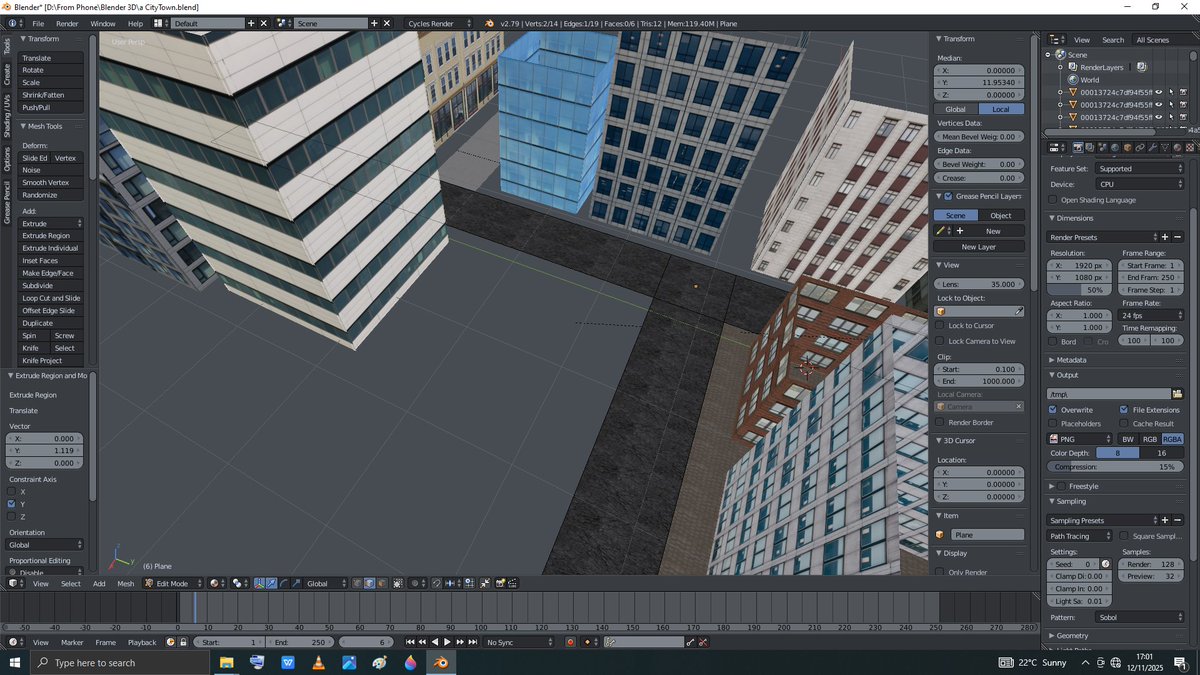
Task: Select vertex select mode icon
Action: point(357,583)
